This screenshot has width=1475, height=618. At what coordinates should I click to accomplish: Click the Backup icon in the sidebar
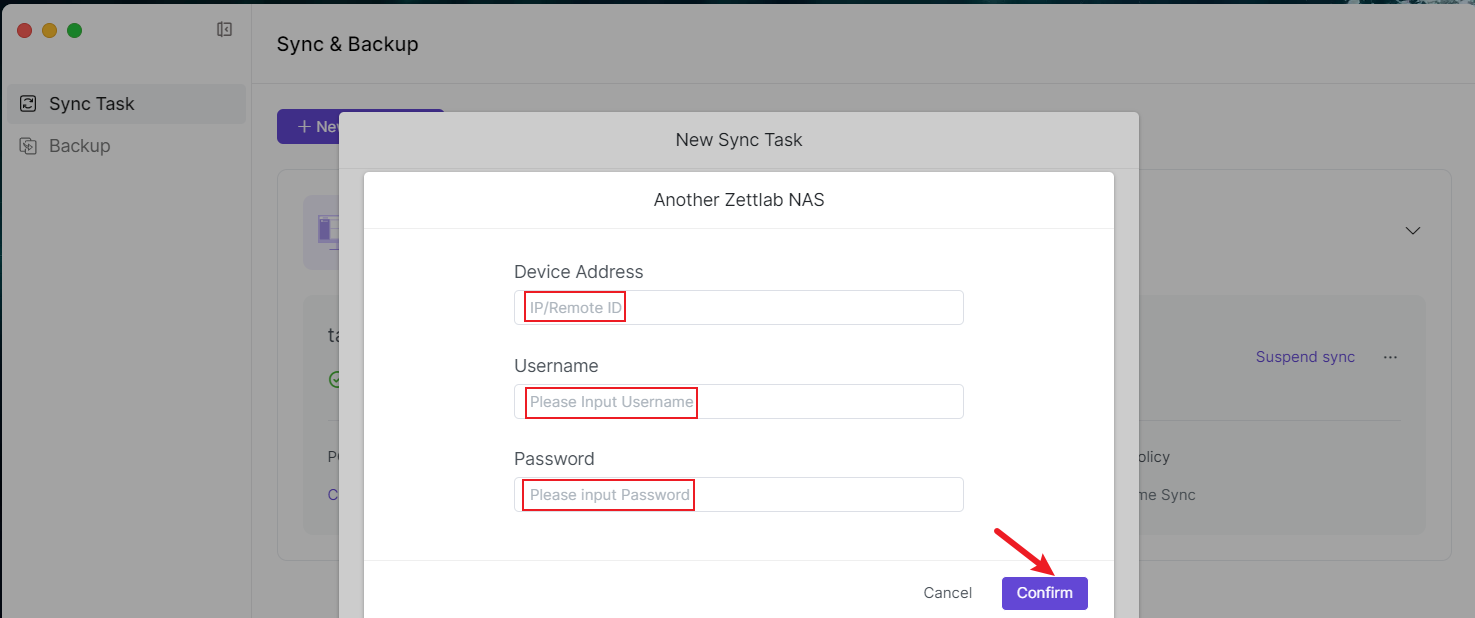click(x=28, y=146)
